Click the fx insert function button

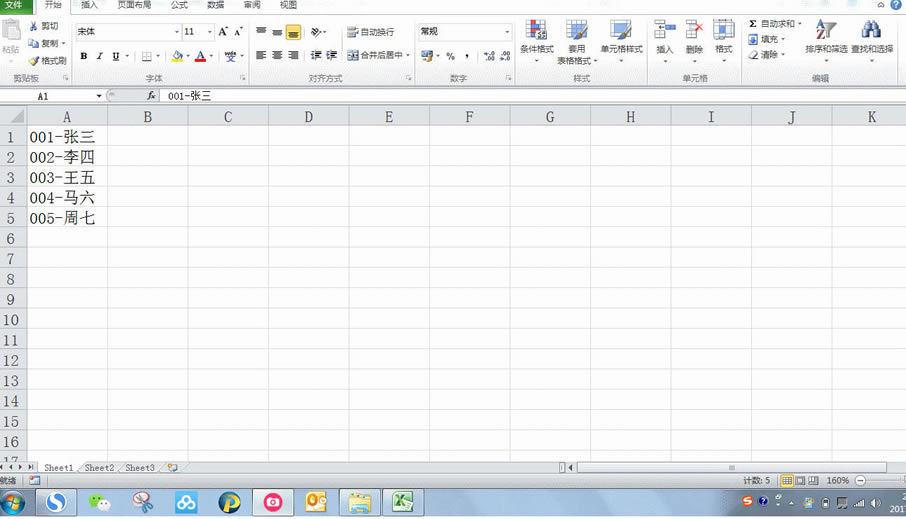click(x=151, y=96)
